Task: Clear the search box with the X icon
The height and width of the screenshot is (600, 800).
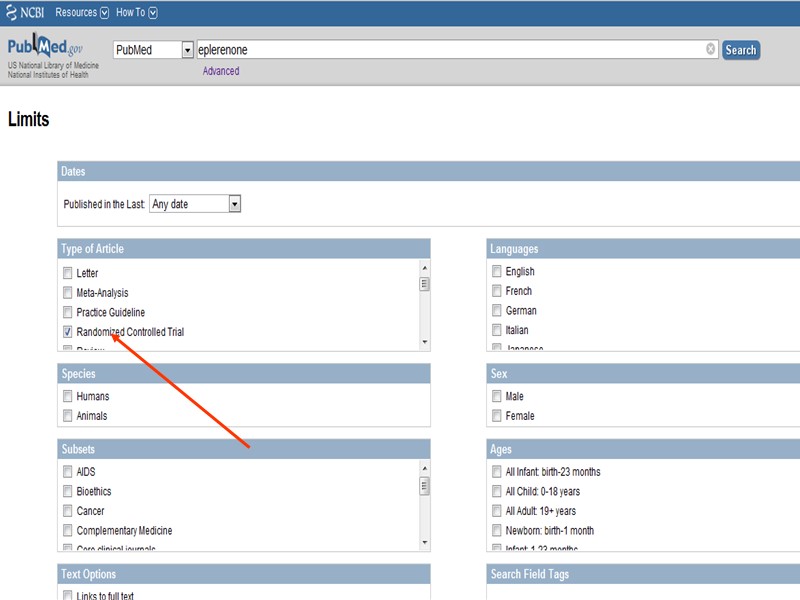Action: point(710,49)
